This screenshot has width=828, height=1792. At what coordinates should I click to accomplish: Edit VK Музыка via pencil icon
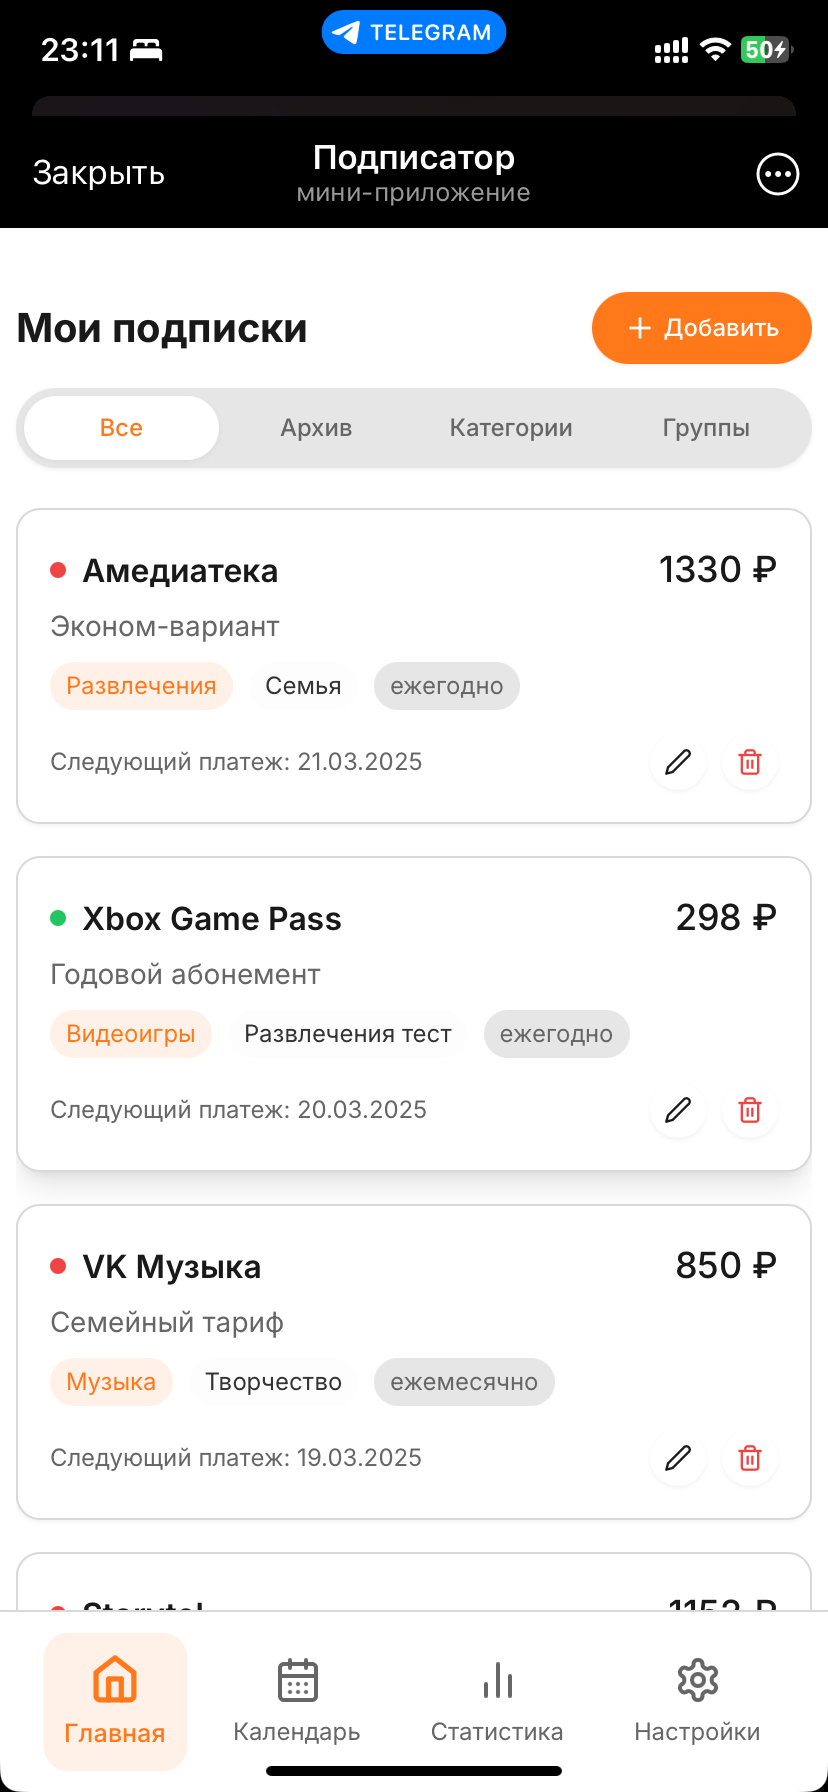click(x=677, y=1458)
